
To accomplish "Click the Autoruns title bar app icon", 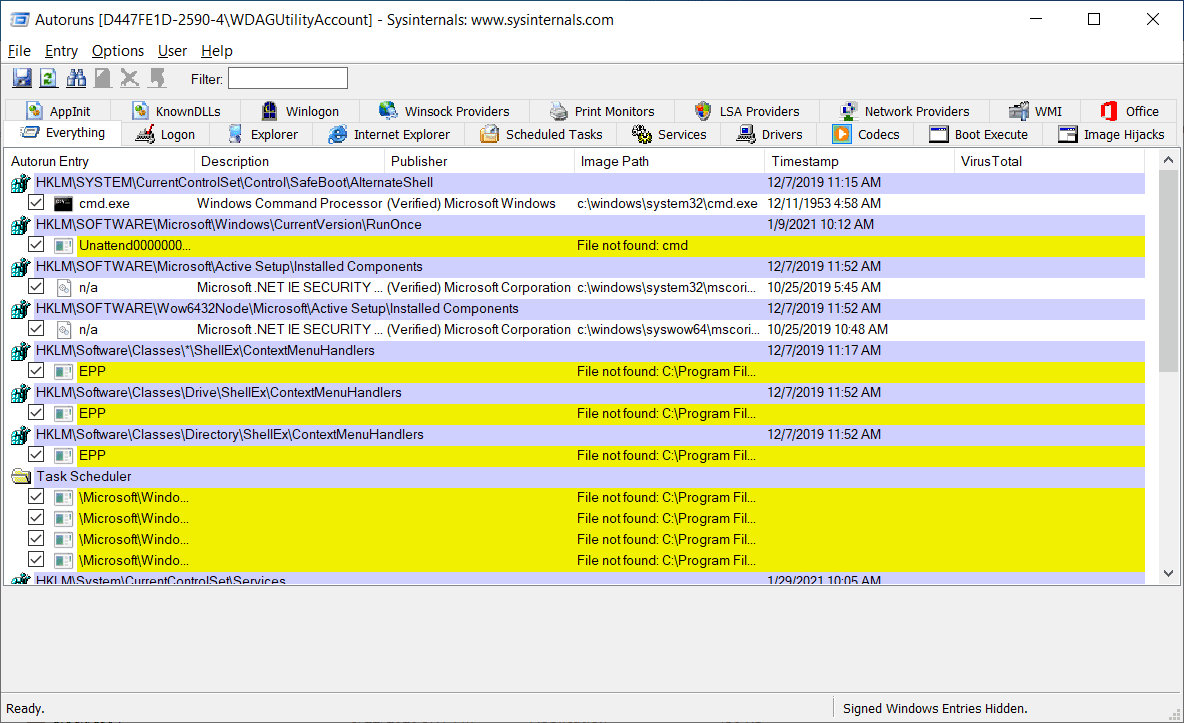I will 19,20.
